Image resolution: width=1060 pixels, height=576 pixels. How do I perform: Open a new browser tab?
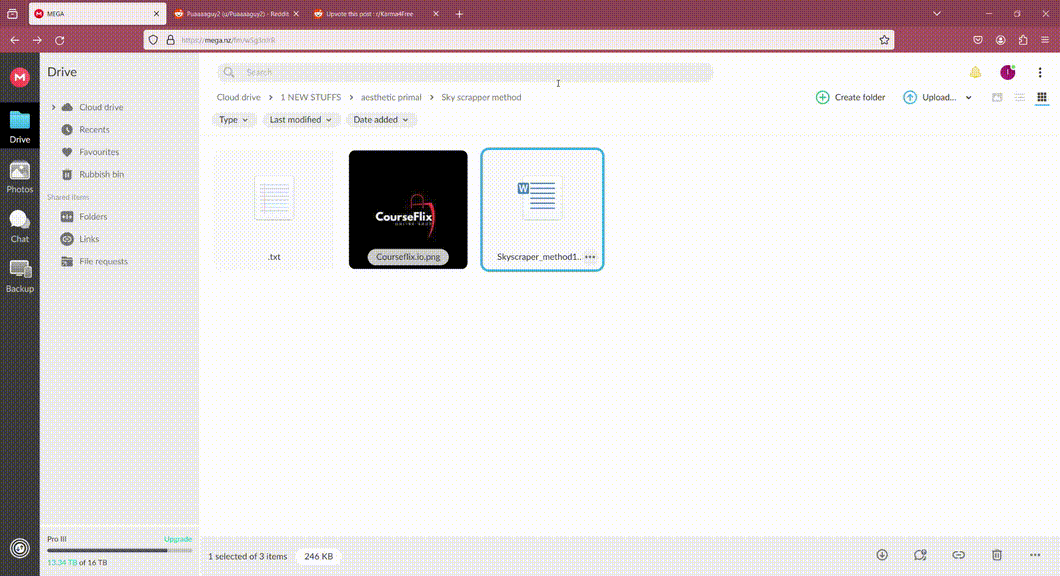(459, 14)
